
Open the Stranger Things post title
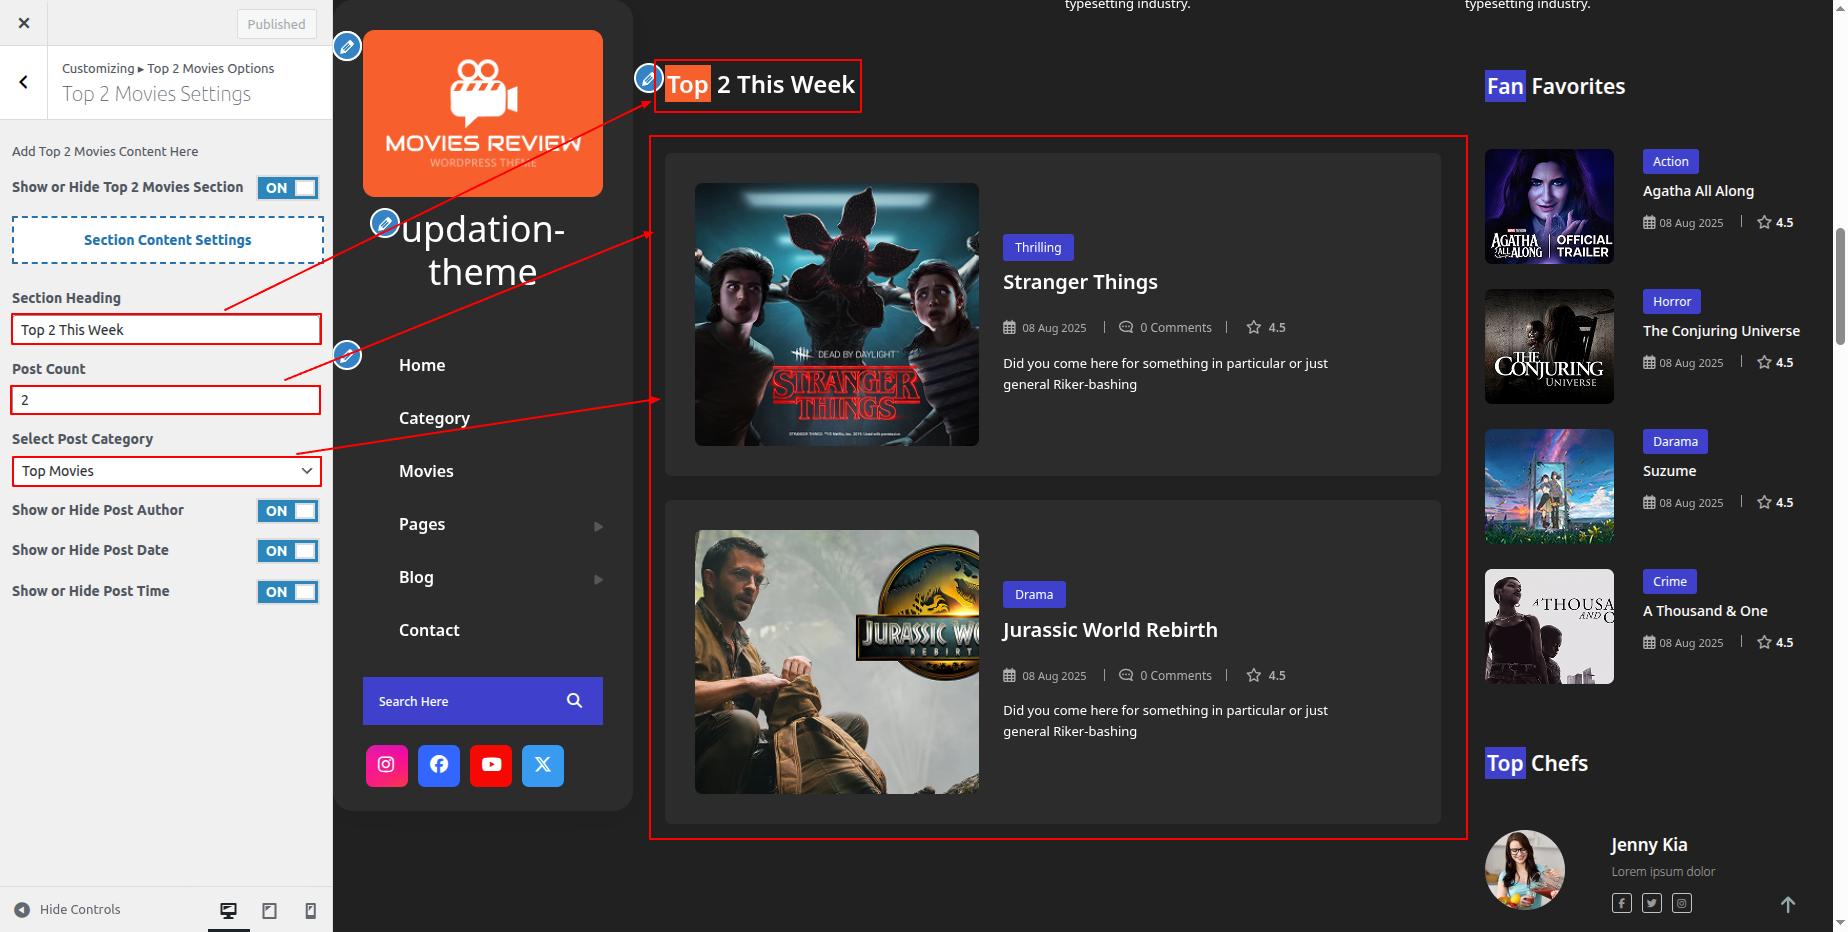click(x=1080, y=282)
